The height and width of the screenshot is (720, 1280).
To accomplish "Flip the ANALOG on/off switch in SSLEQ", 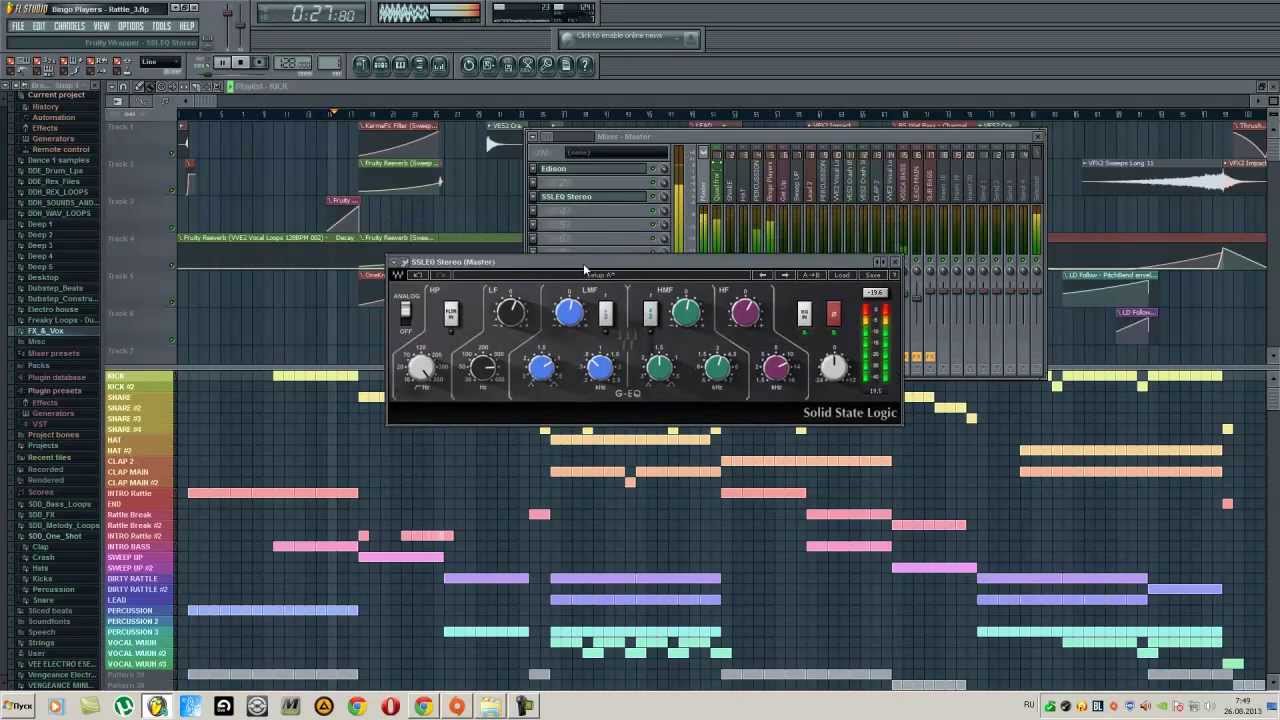I will point(406,313).
